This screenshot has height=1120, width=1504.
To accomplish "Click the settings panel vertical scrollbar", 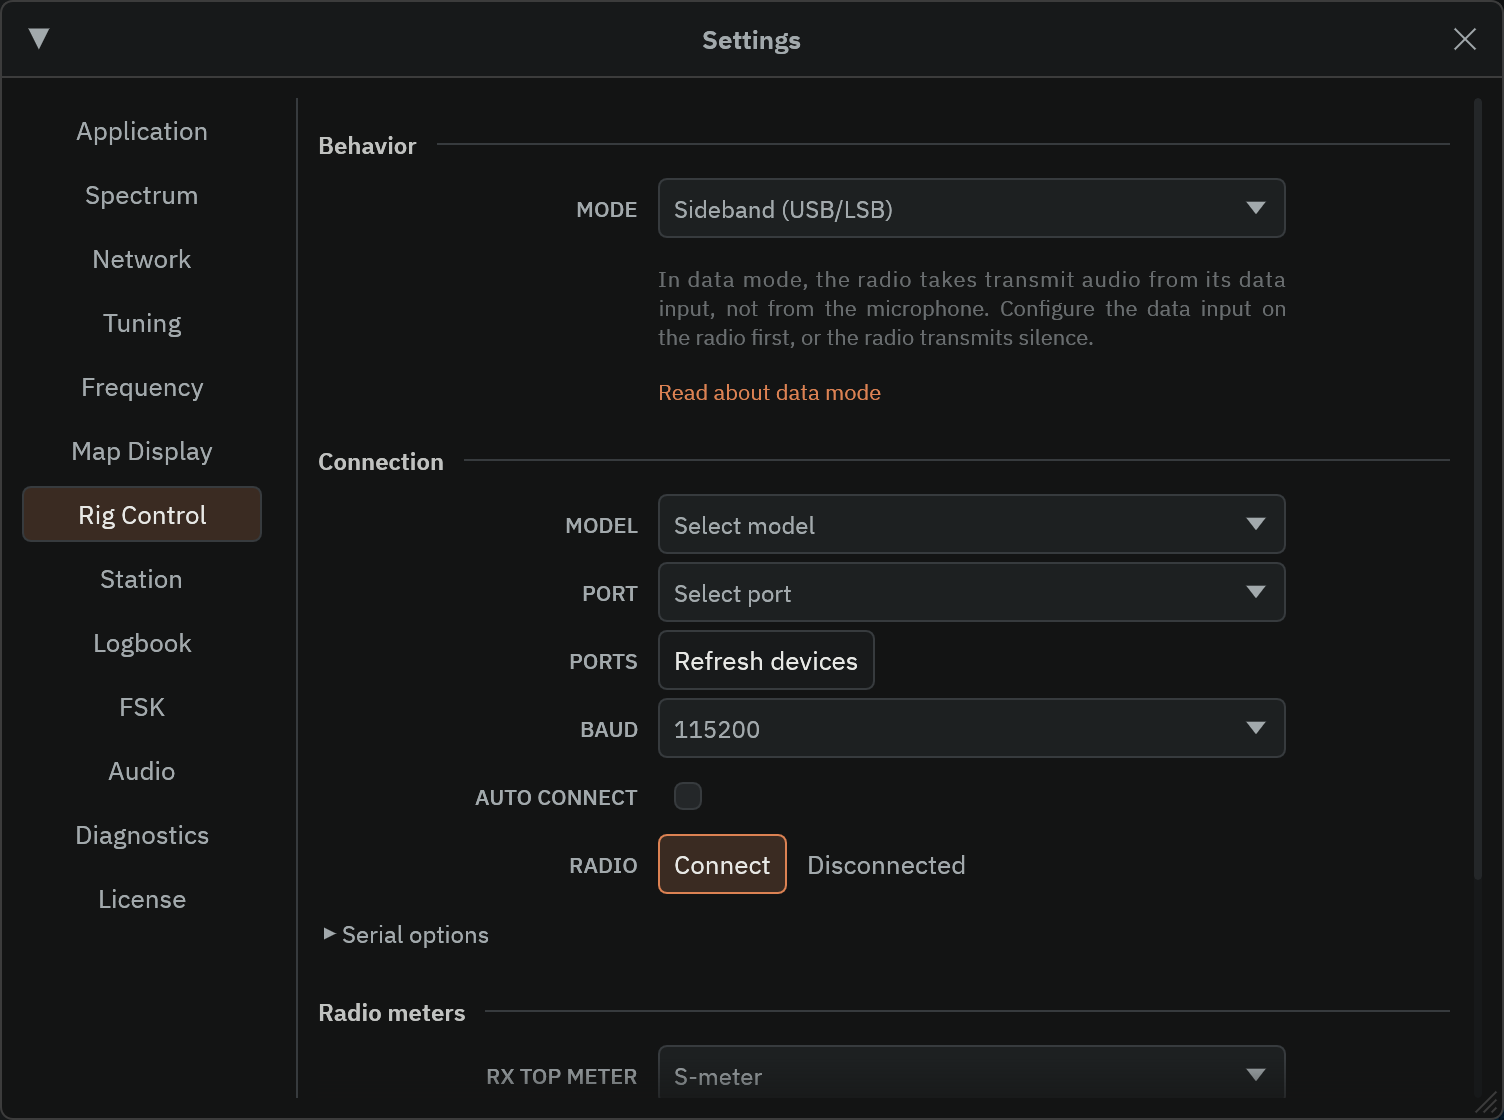I will coord(1478,490).
